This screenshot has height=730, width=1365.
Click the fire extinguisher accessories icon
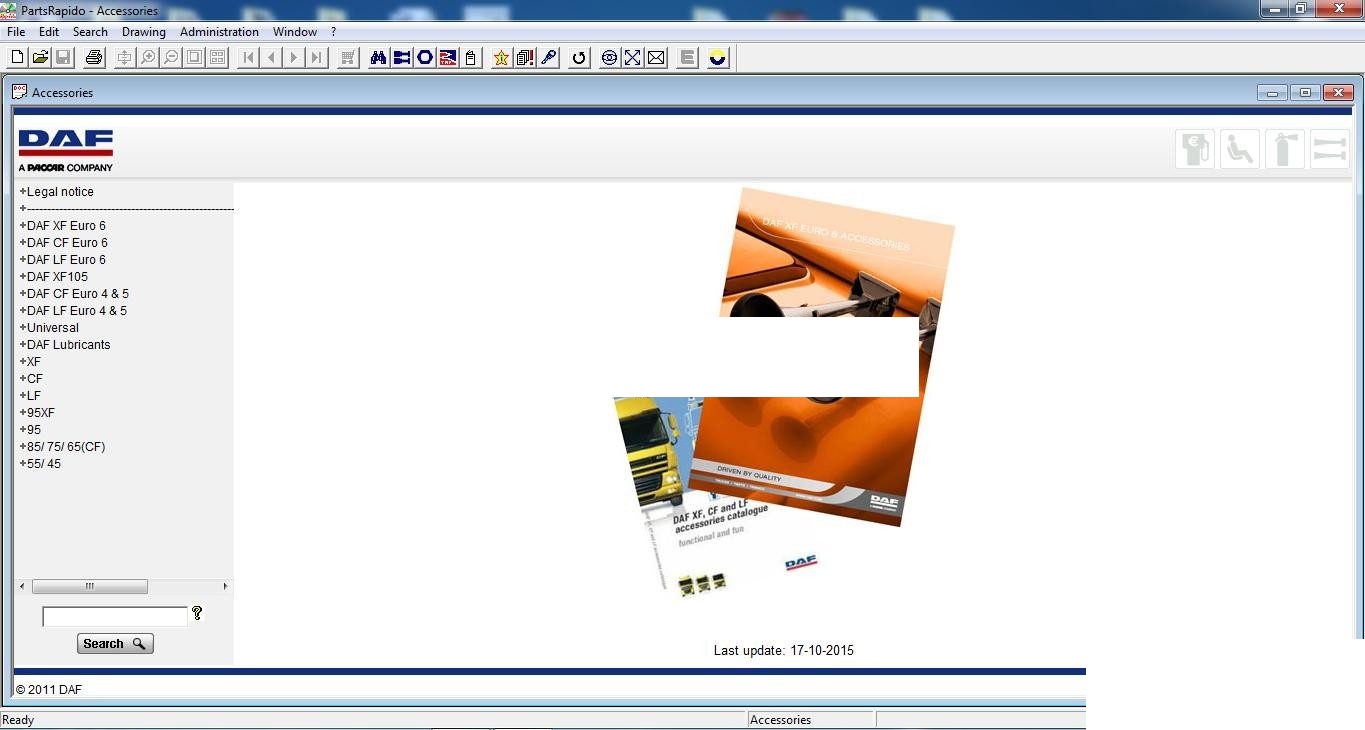point(1285,150)
